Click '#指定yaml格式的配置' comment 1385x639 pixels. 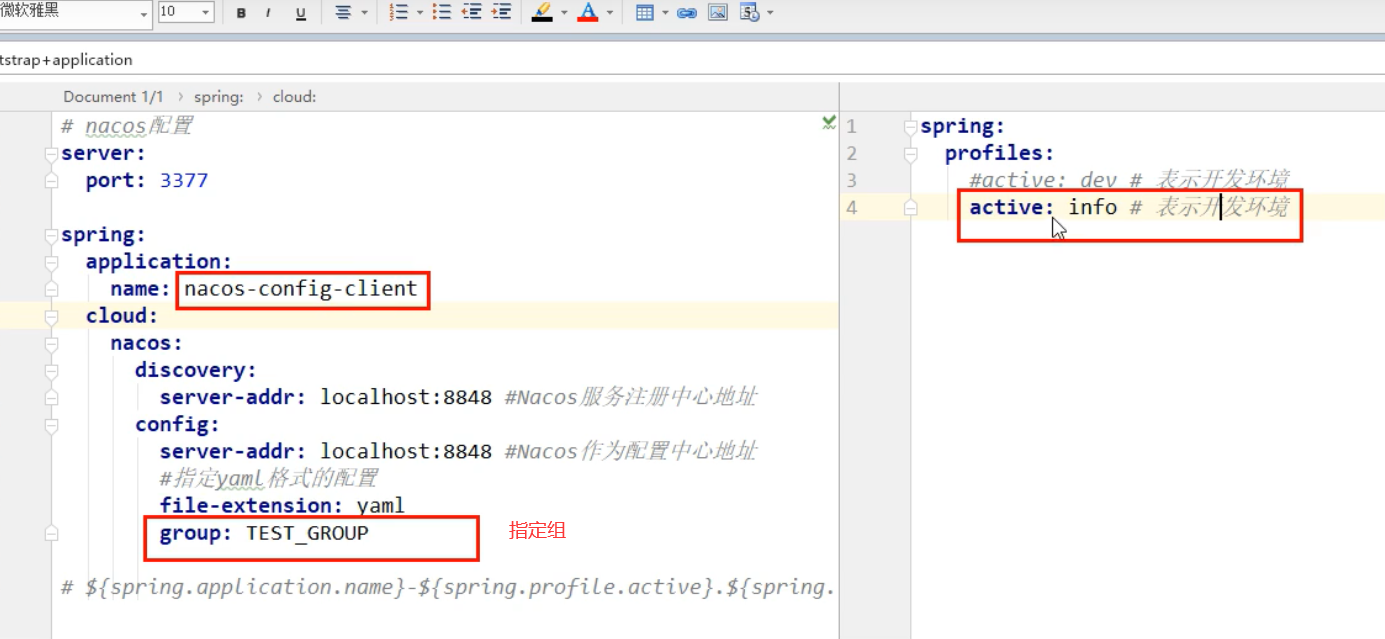tap(269, 479)
